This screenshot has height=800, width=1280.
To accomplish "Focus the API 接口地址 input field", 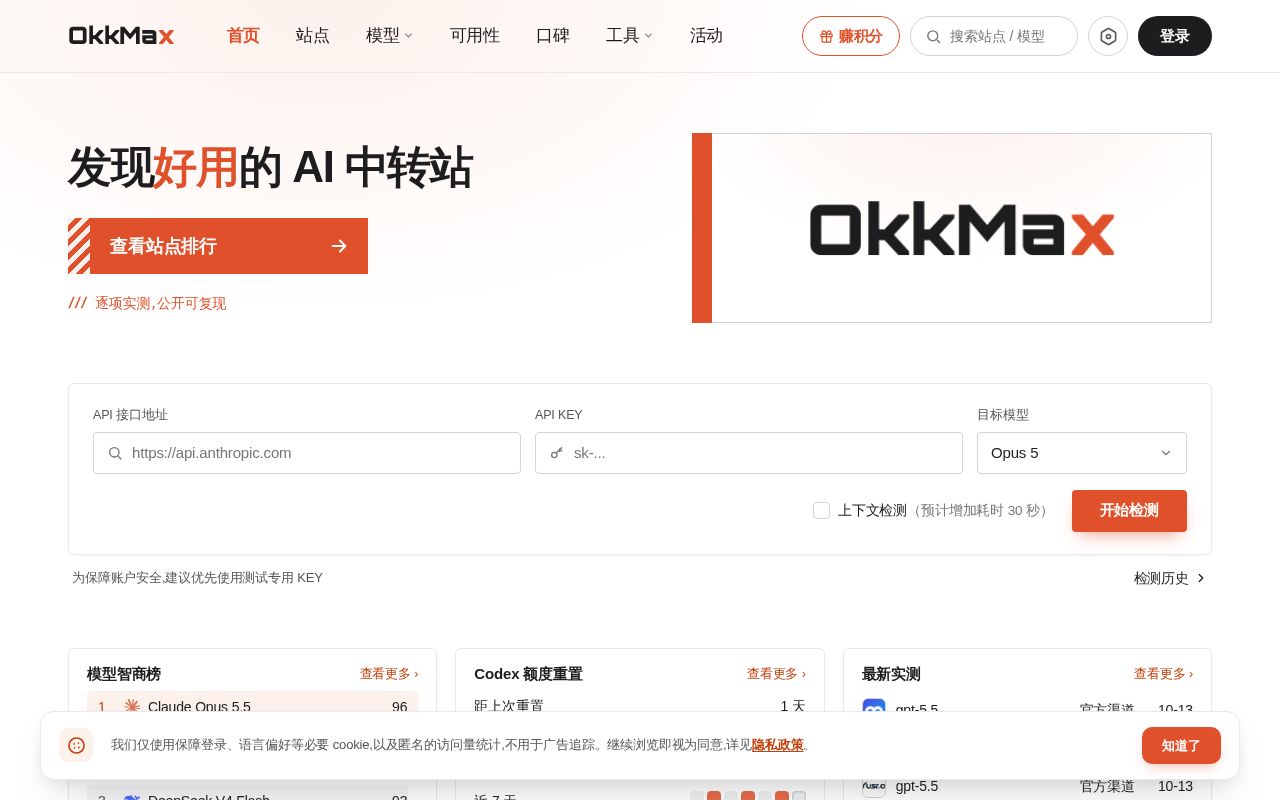I will 307,453.
